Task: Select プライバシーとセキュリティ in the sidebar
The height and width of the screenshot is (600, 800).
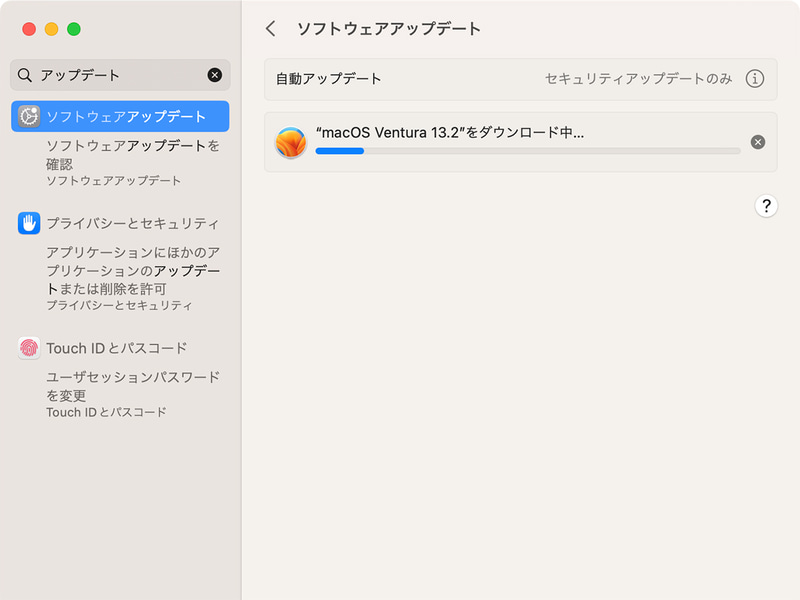Action: point(120,223)
